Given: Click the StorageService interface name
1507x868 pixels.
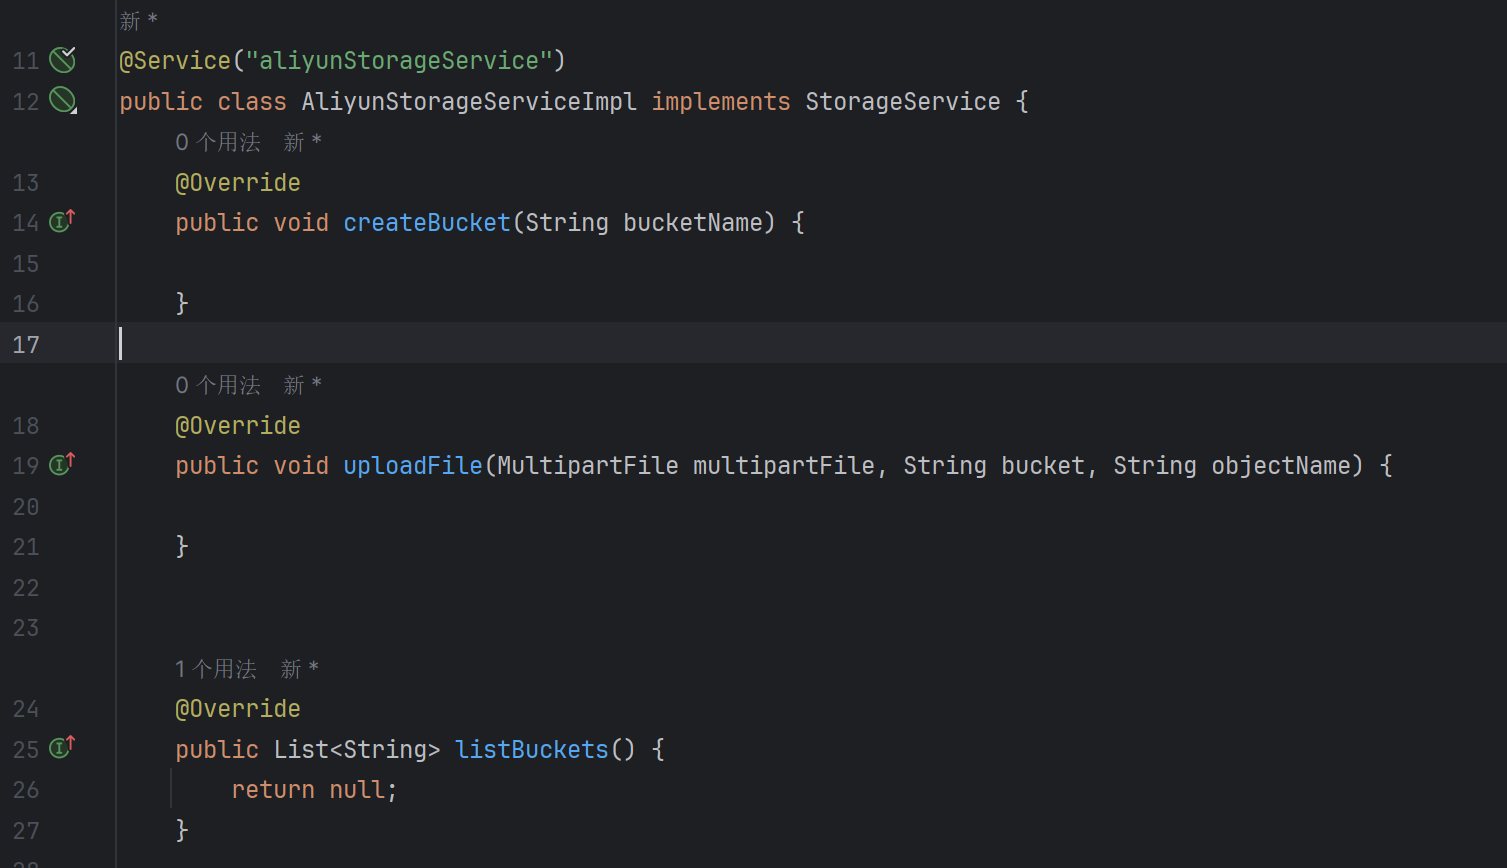Looking at the screenshot, I should click(903, 102).
